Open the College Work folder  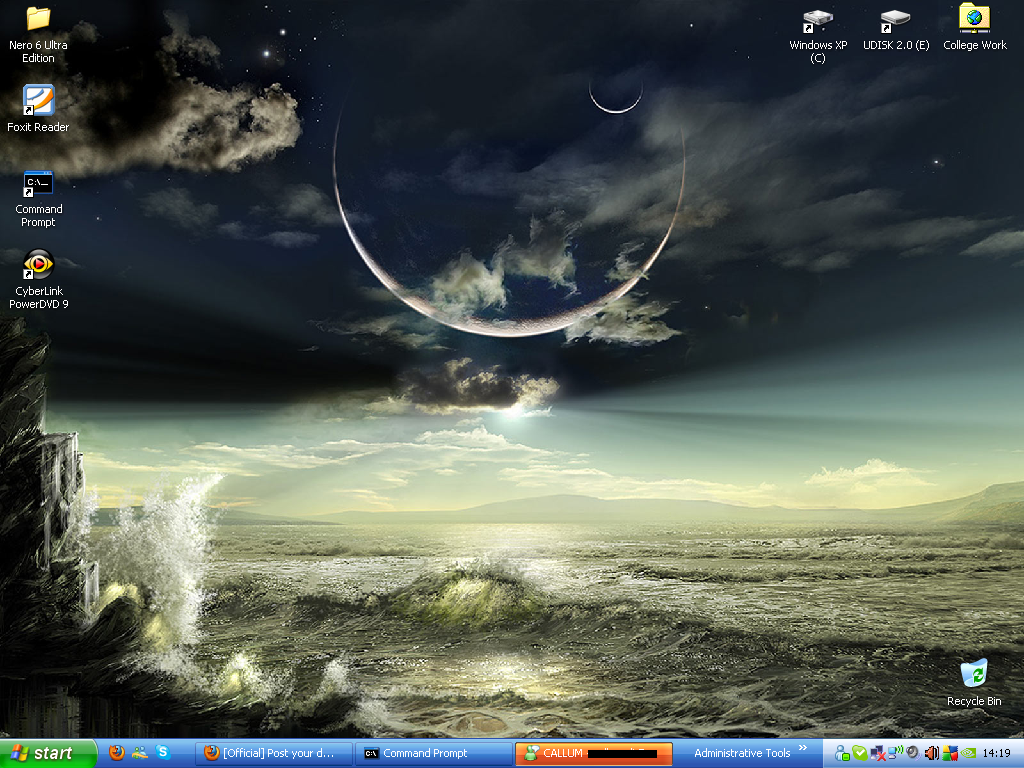(x=974, y=19)
